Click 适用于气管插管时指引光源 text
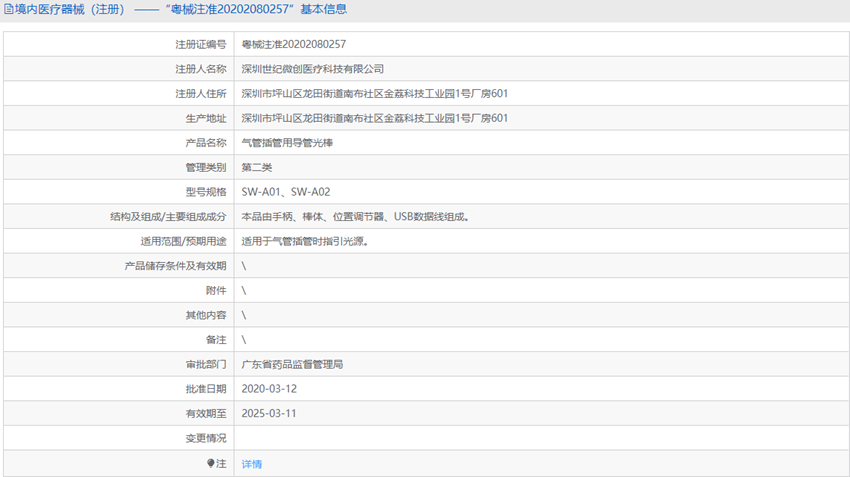 pyautogui.click(x=305, y=241)
